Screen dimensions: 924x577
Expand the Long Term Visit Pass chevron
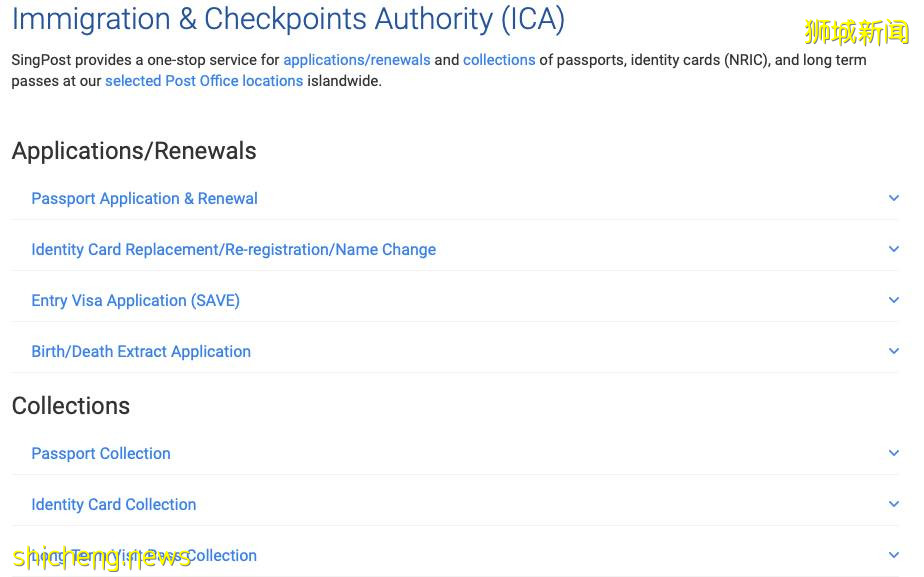click(x=893, y=555)
